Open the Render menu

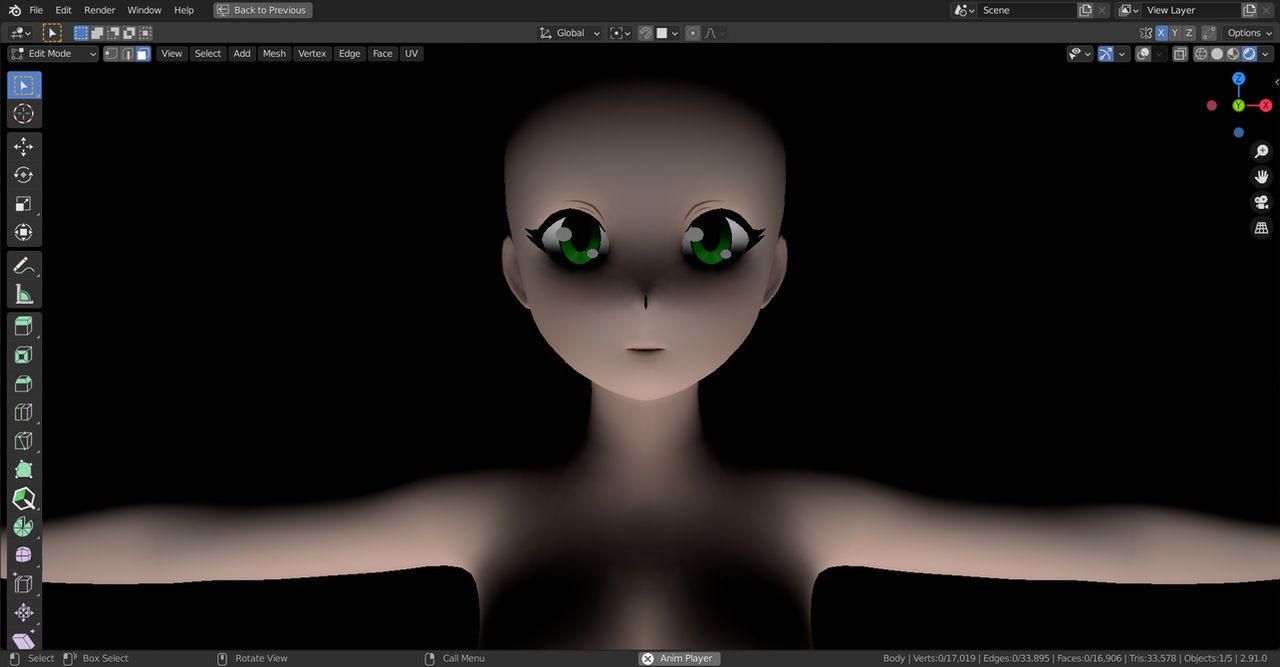tap(100, 10)
